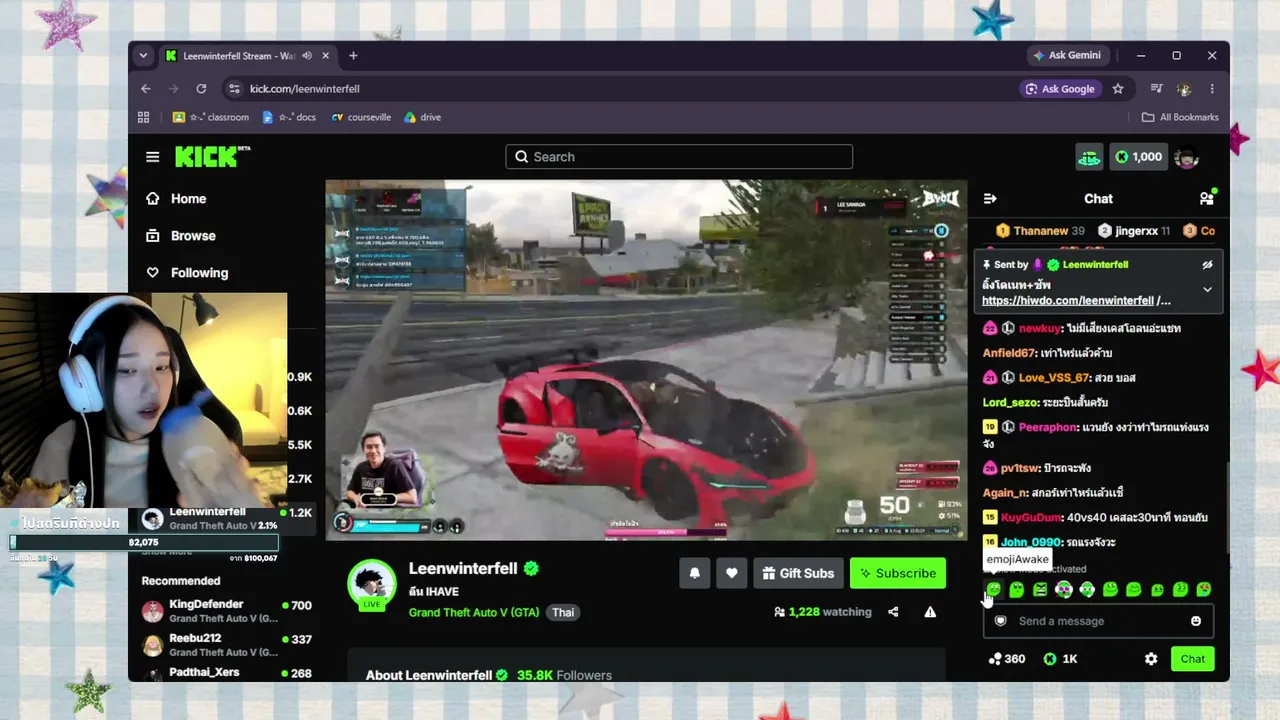The image size is (1280, 720).
Task: View site information icon in address bar
Action: tap(234, 89)
